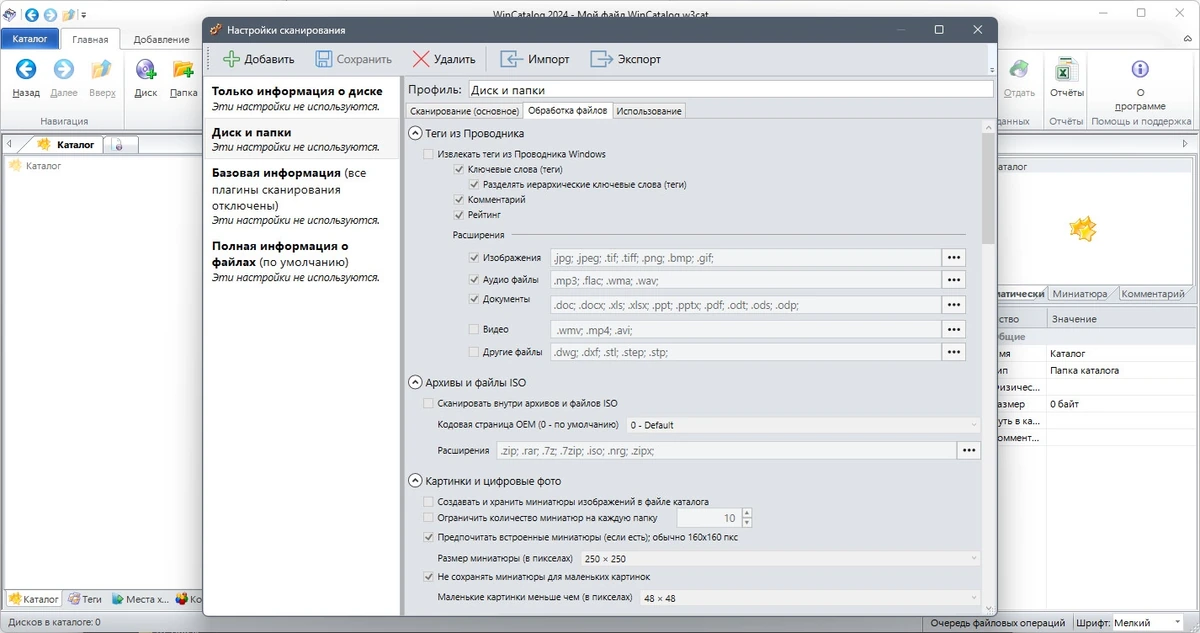Viewport: 1200px width, 633px height.
Task: Click the Отчёты Excel icon in the ribbon
Action: 1066,69
